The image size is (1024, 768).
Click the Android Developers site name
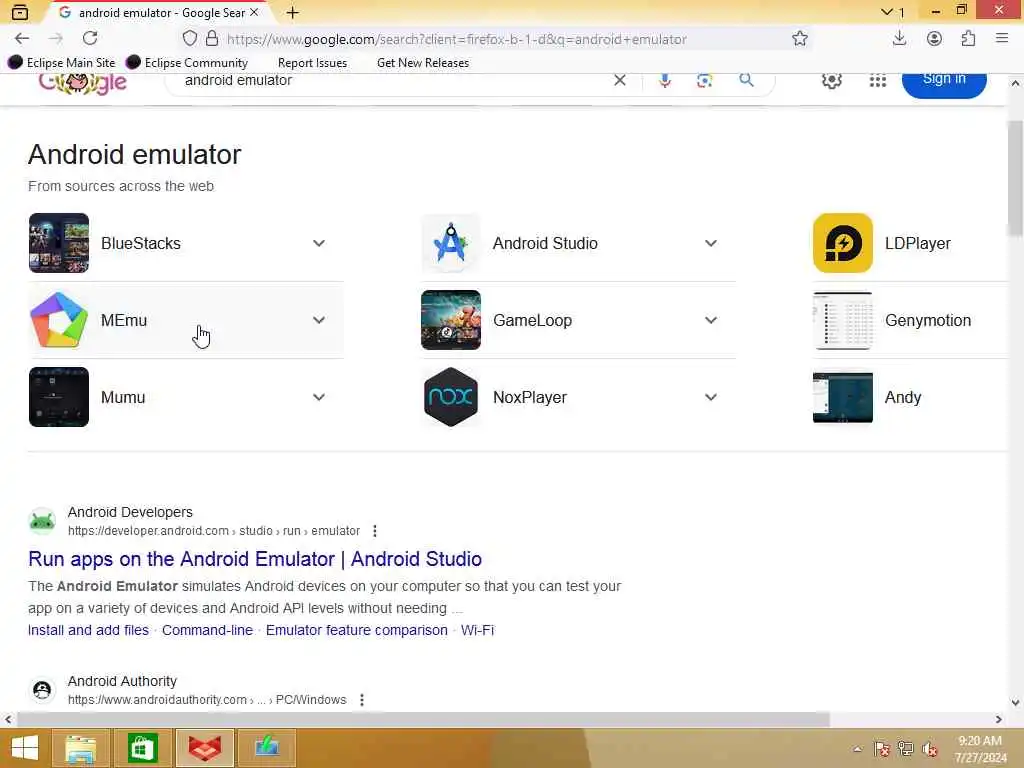(x=130, y=513)
